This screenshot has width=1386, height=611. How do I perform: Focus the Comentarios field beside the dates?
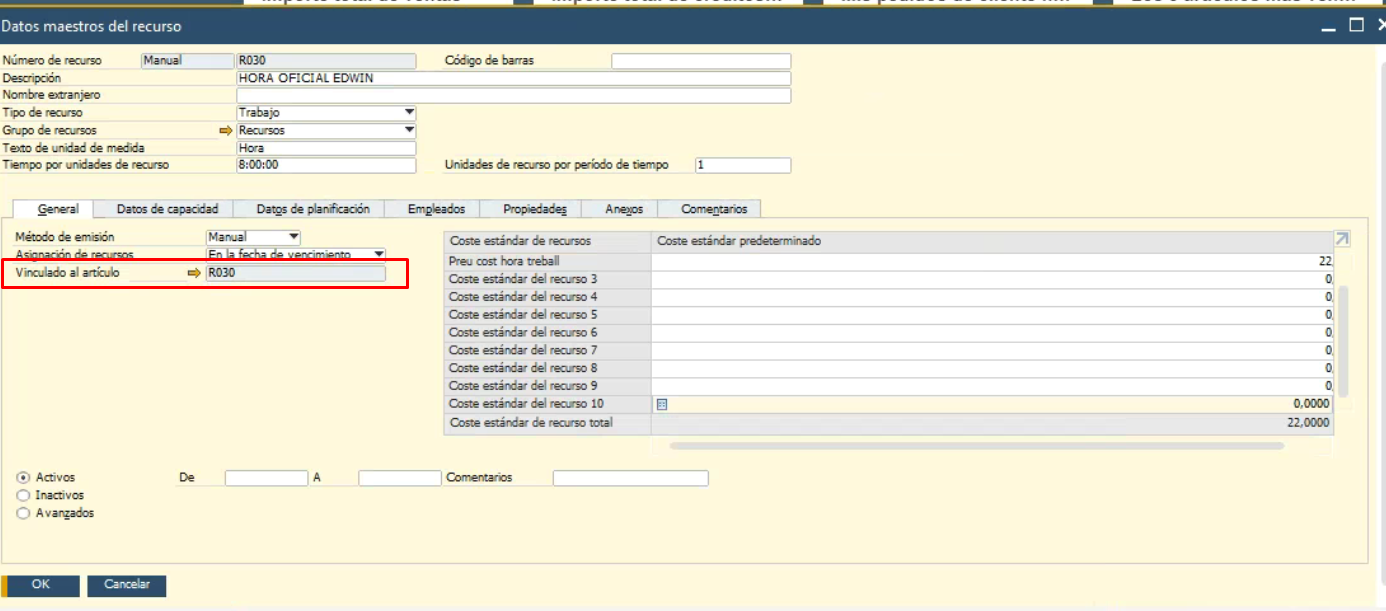click(630, 479)
